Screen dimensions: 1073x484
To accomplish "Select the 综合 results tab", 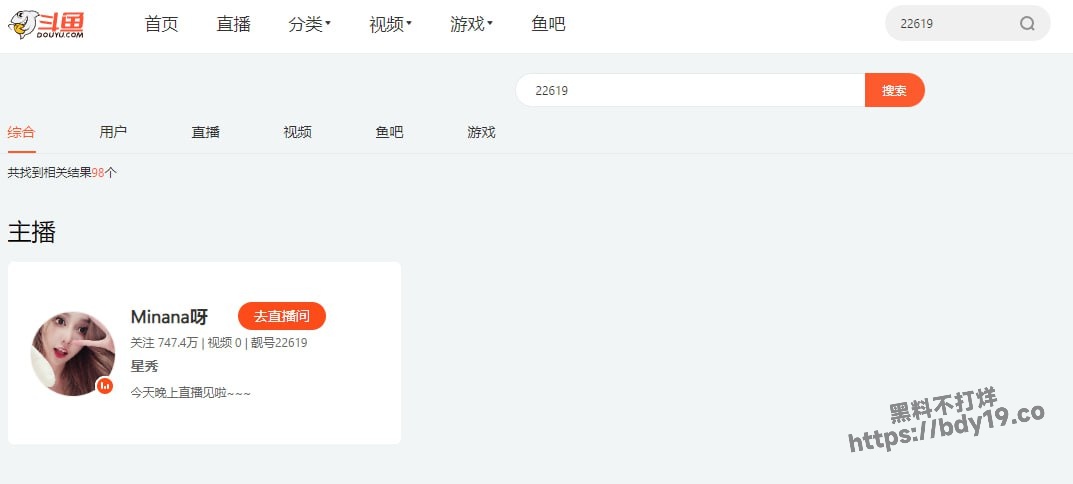I will click(x=21, y=132).
